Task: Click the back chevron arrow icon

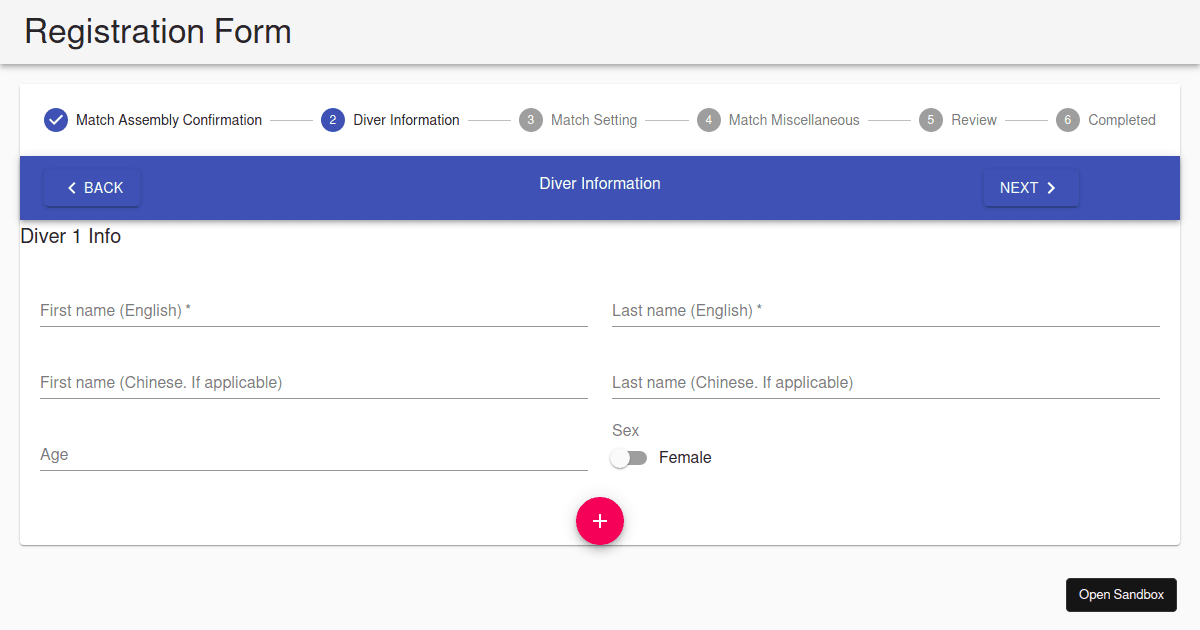Action: (71, 187)
